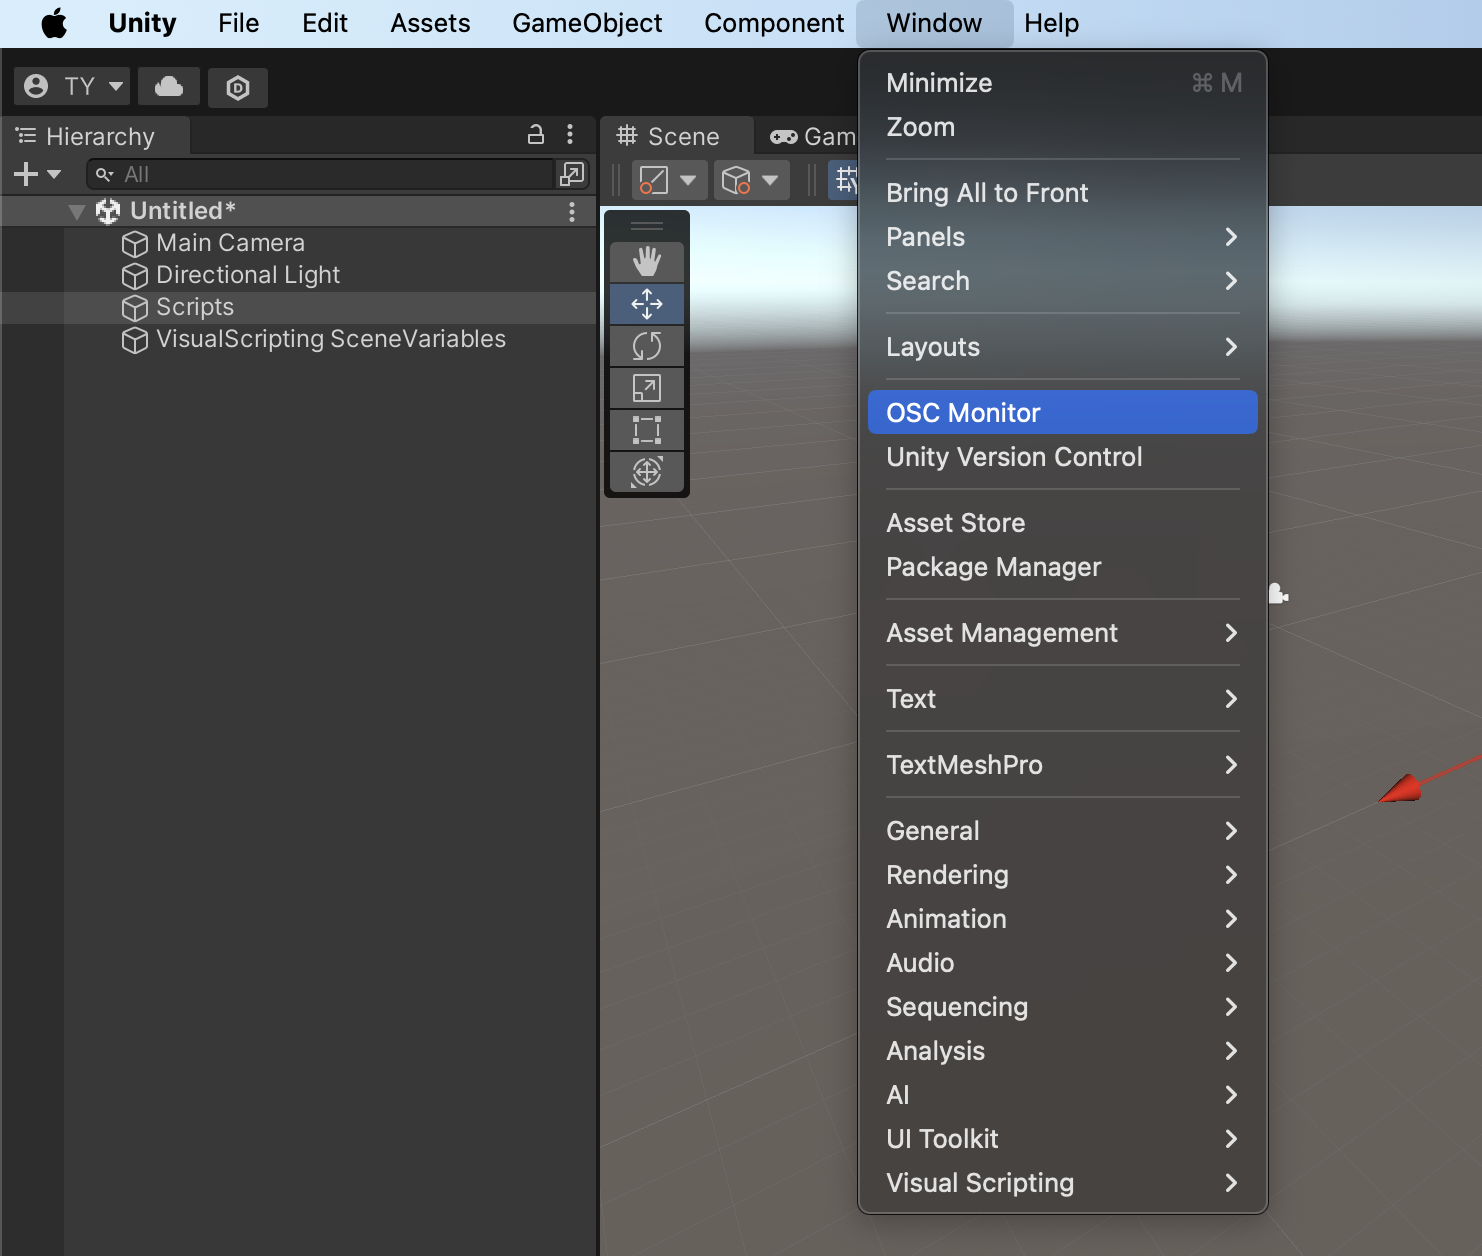Image resolution: width=1482 pixels, height=1256 pixels.
Task: Expand the UI Toolkit submenu
Action: pos(1063,1139)
